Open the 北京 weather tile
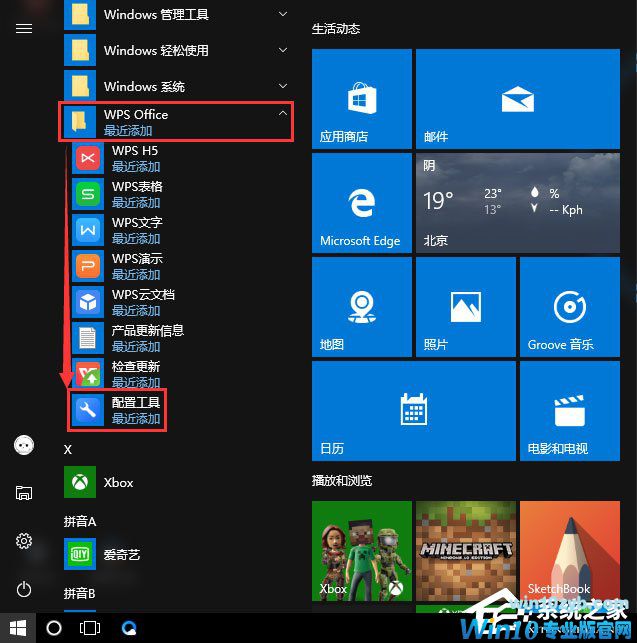The image size is (637, 643). [x=518, y=203]
